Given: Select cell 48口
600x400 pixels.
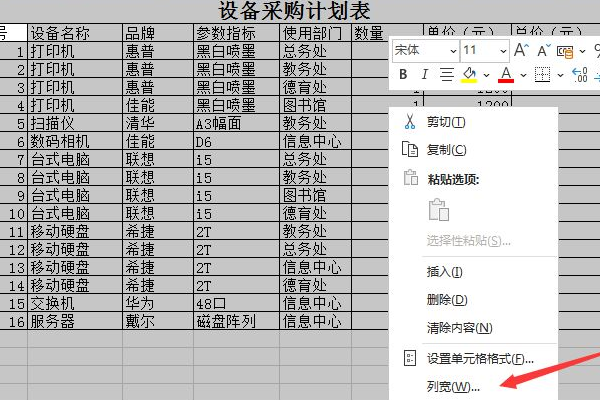Looking at the screenshot, I should (236, 304).
